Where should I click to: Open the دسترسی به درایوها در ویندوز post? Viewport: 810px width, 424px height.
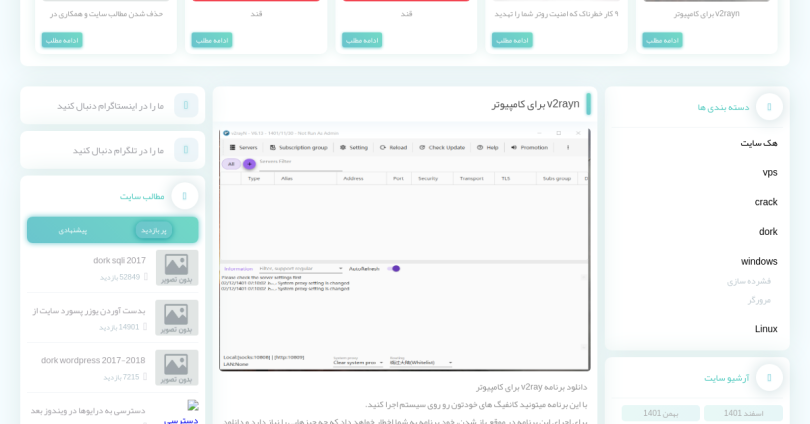(x=88, y=411)
